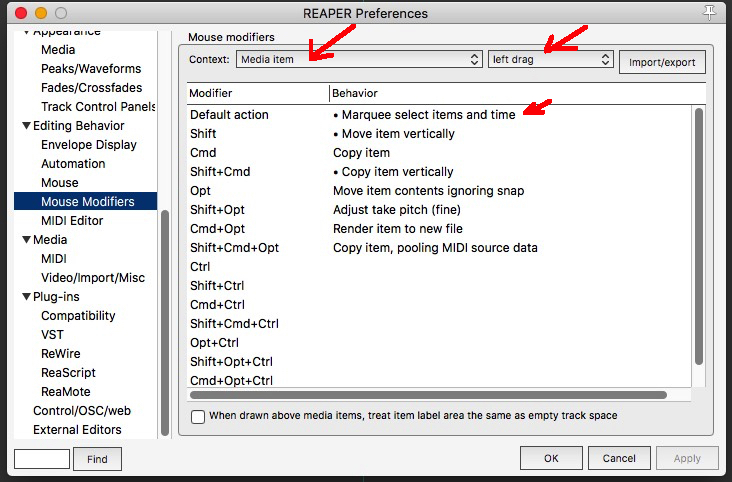
Task: Open VST plug-in settings
Action: click(x=52, y=335)
